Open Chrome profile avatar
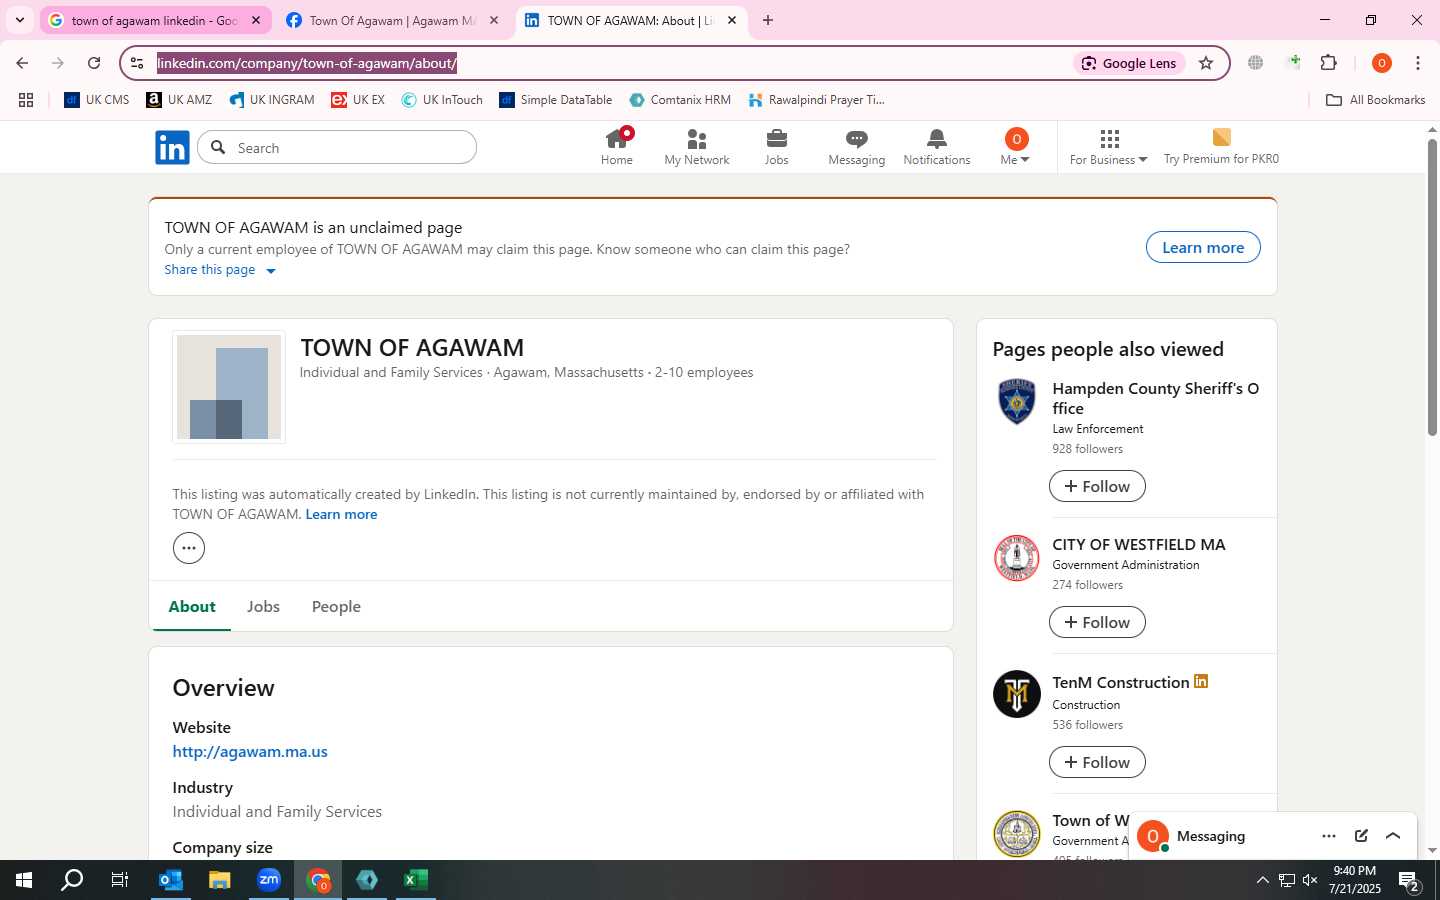 [x=1382, y=63]
